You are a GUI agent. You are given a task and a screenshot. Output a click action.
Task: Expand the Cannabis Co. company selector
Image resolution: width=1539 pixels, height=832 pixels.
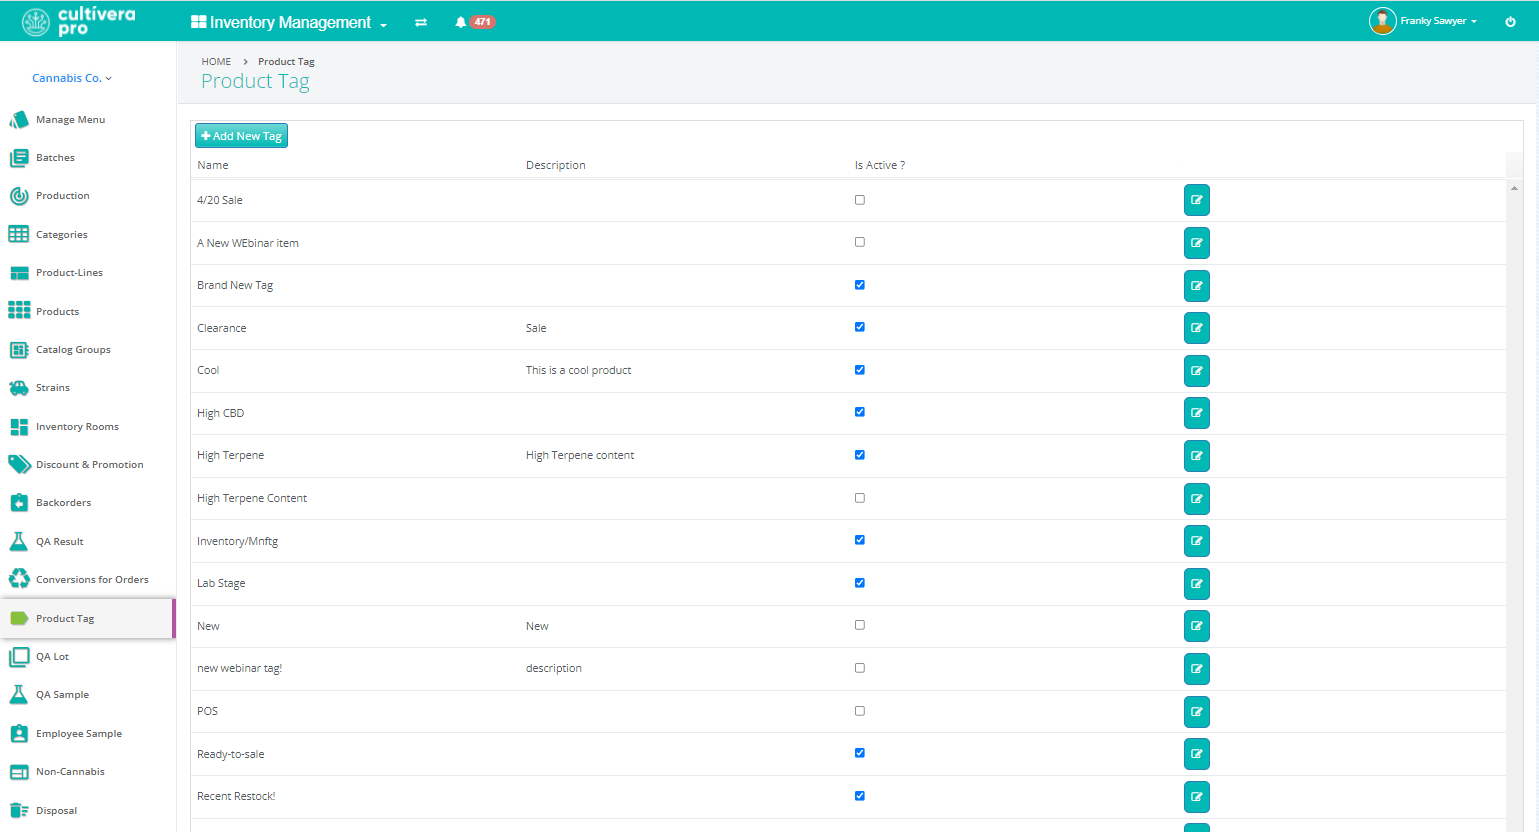[x=72, y=78]
